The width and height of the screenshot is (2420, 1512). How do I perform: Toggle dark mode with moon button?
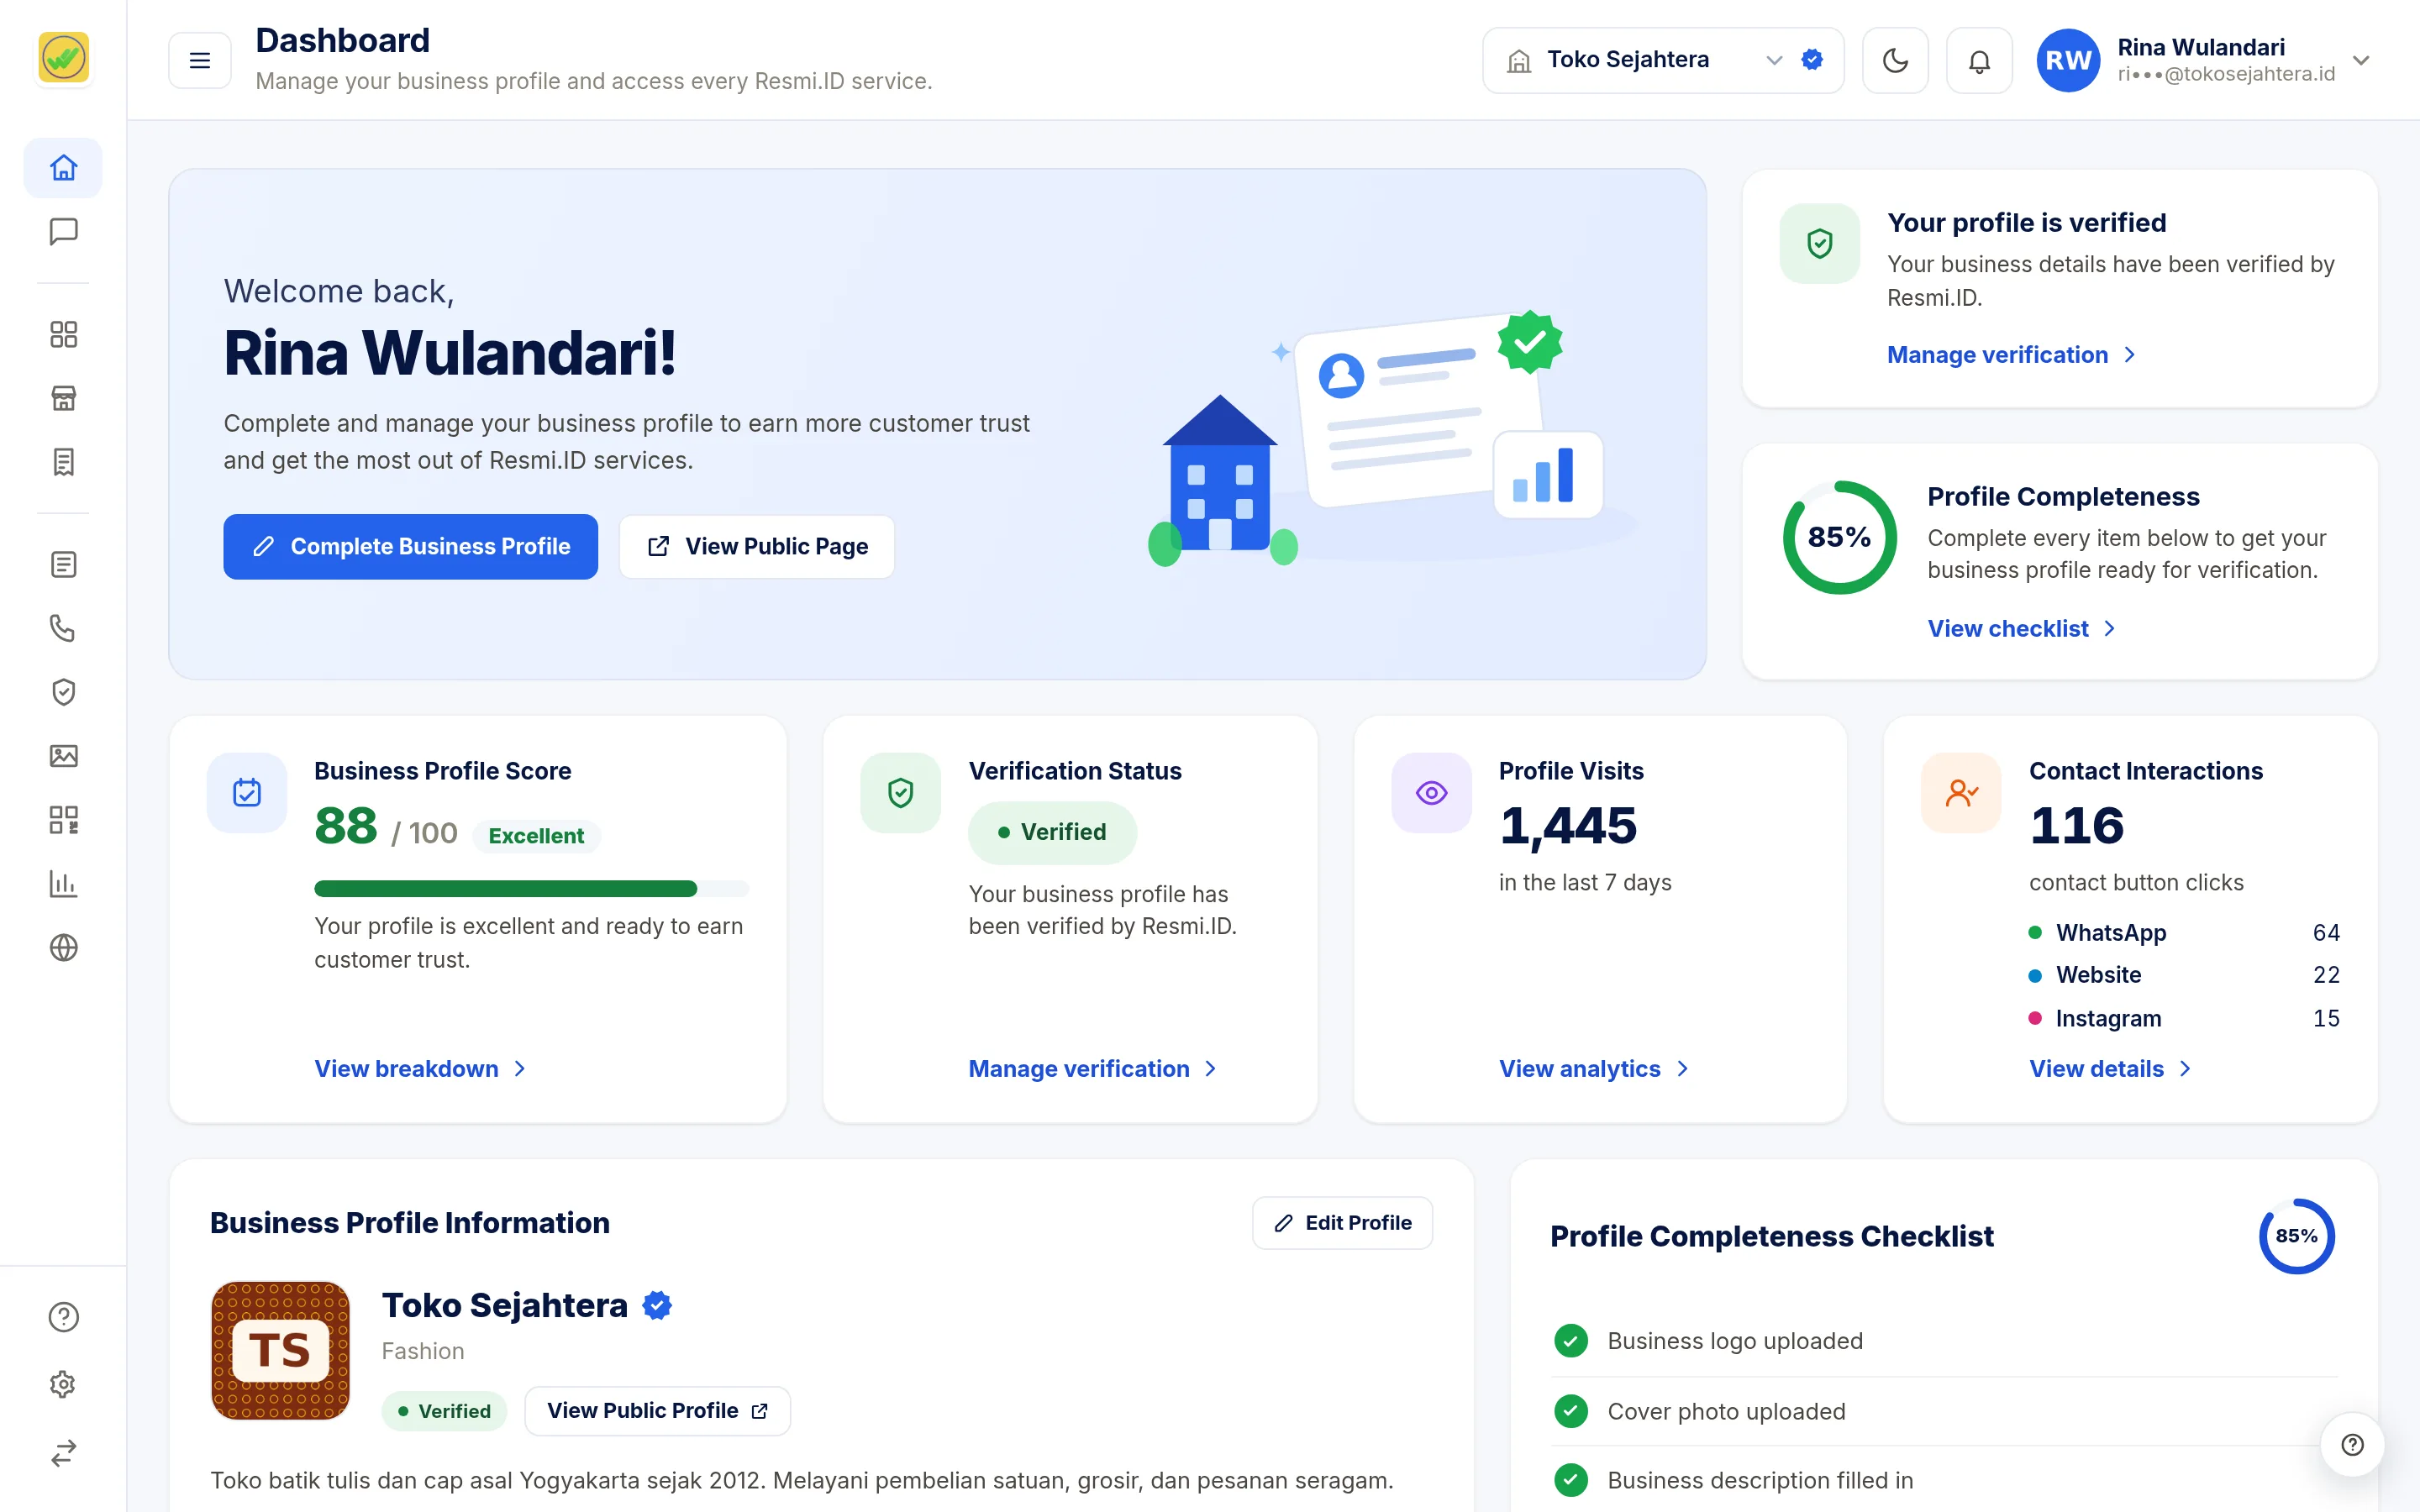(1895, 60)
